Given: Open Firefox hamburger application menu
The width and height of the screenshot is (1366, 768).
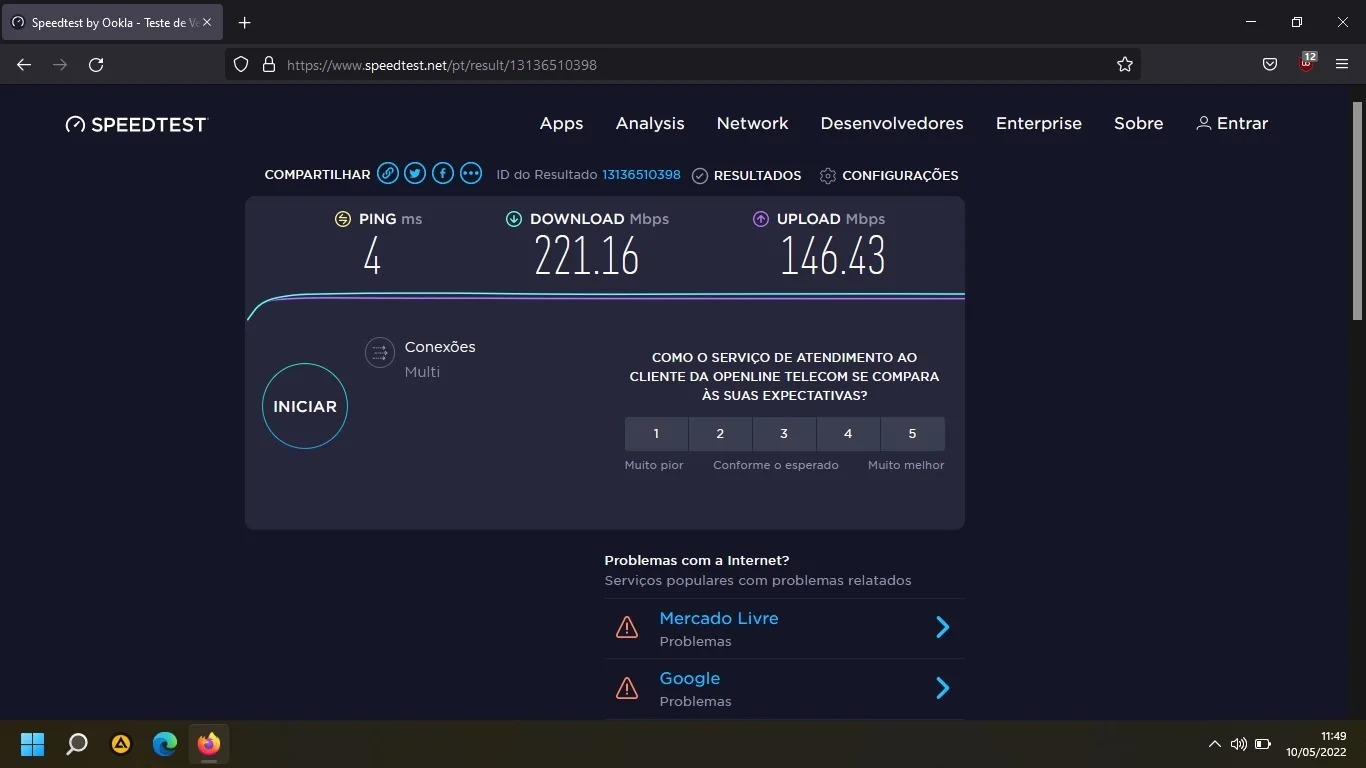Looking at the screenshot, I should click(x=1342, y=65).
